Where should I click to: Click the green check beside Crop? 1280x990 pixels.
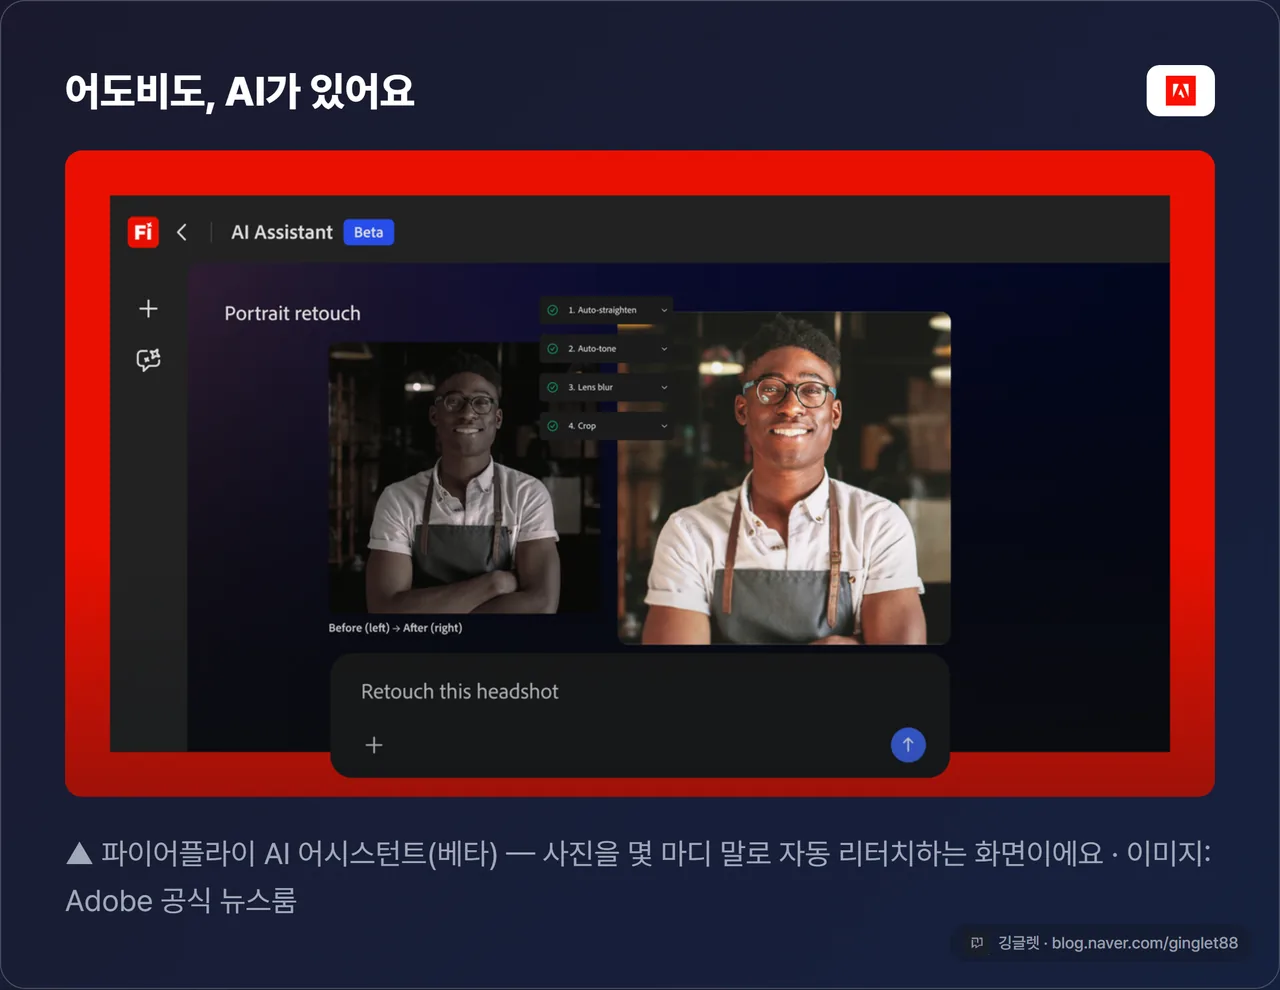pyautogui.click(x=553, y=426)
